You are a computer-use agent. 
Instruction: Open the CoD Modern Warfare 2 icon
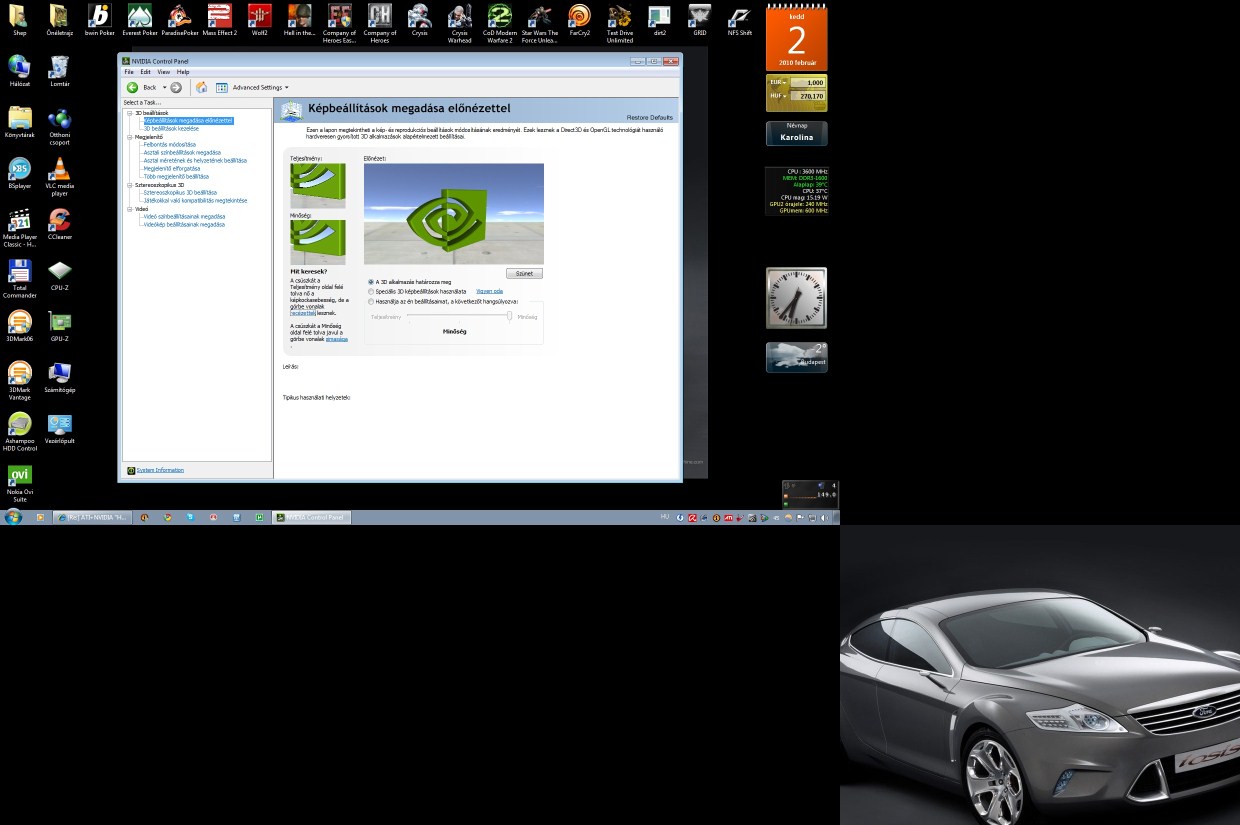pyautogui.click(x=500, y=23)
